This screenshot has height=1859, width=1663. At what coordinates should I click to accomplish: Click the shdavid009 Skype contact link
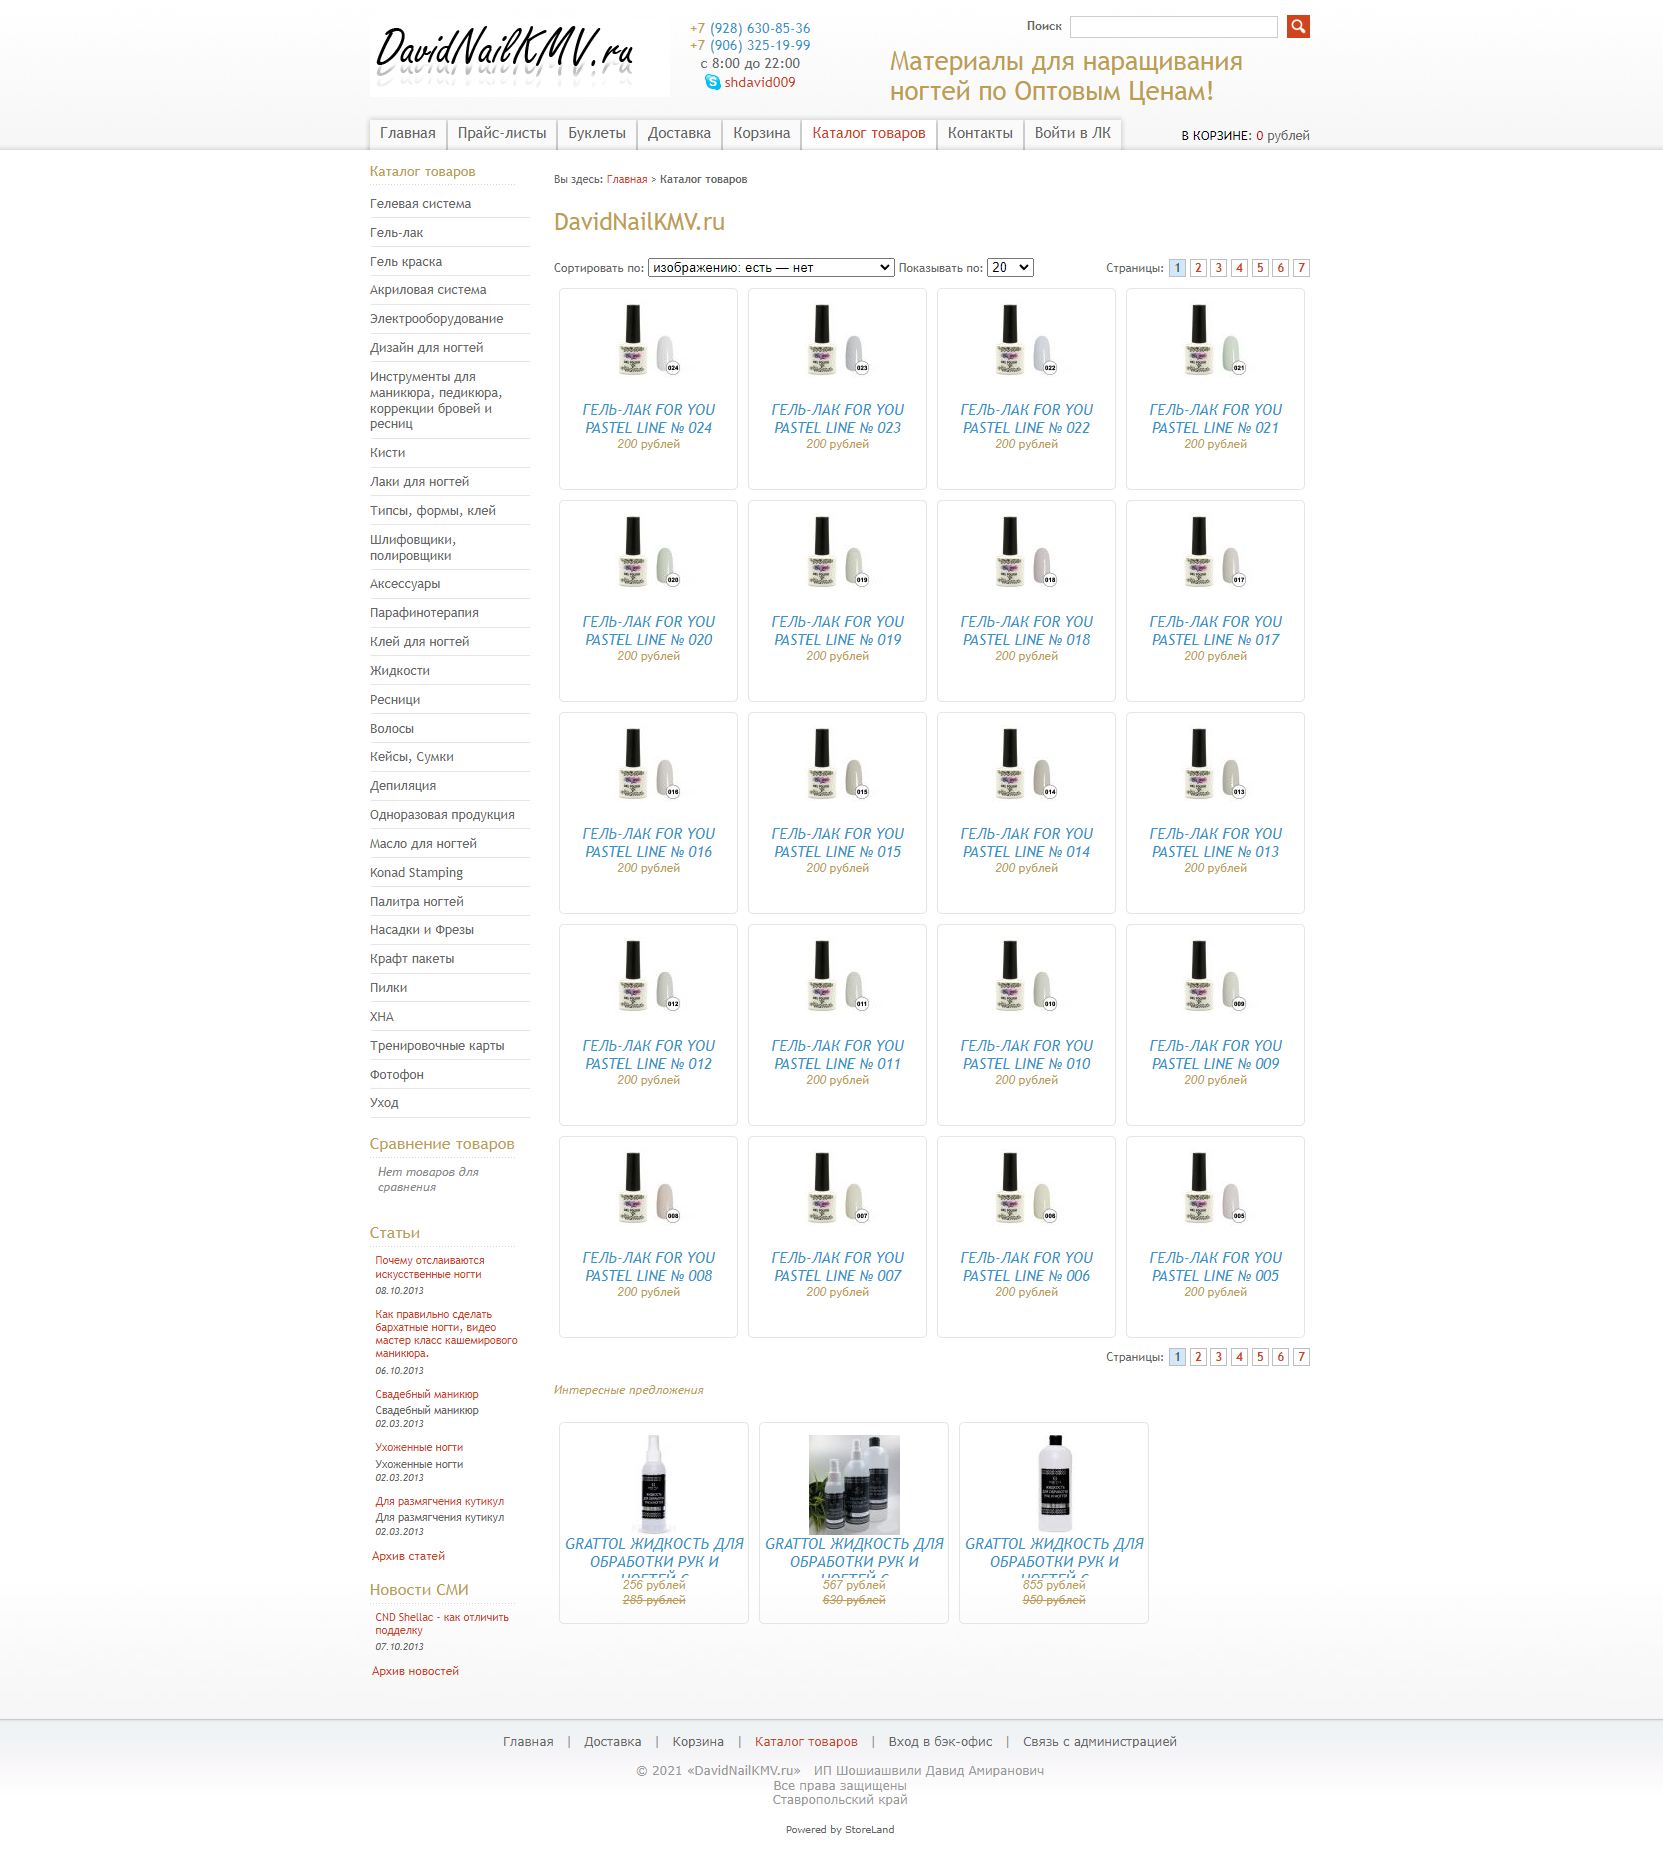pos(760,82)
